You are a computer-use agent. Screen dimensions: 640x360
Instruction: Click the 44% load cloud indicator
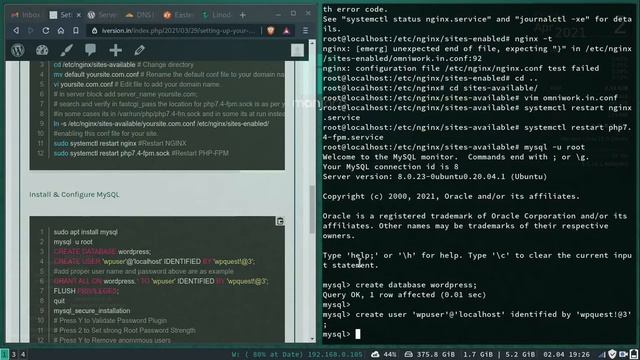tap(384, 354)
